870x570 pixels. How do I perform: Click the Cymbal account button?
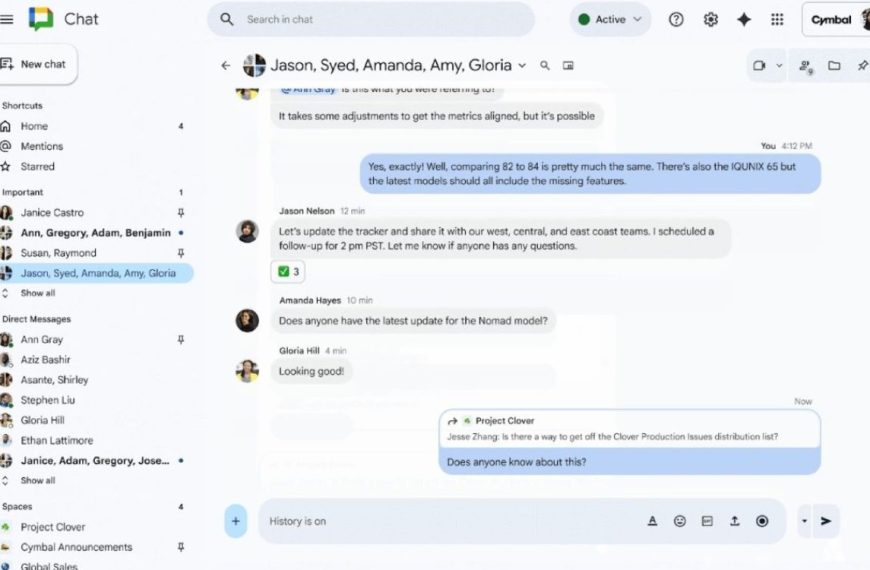click(836, 19)
